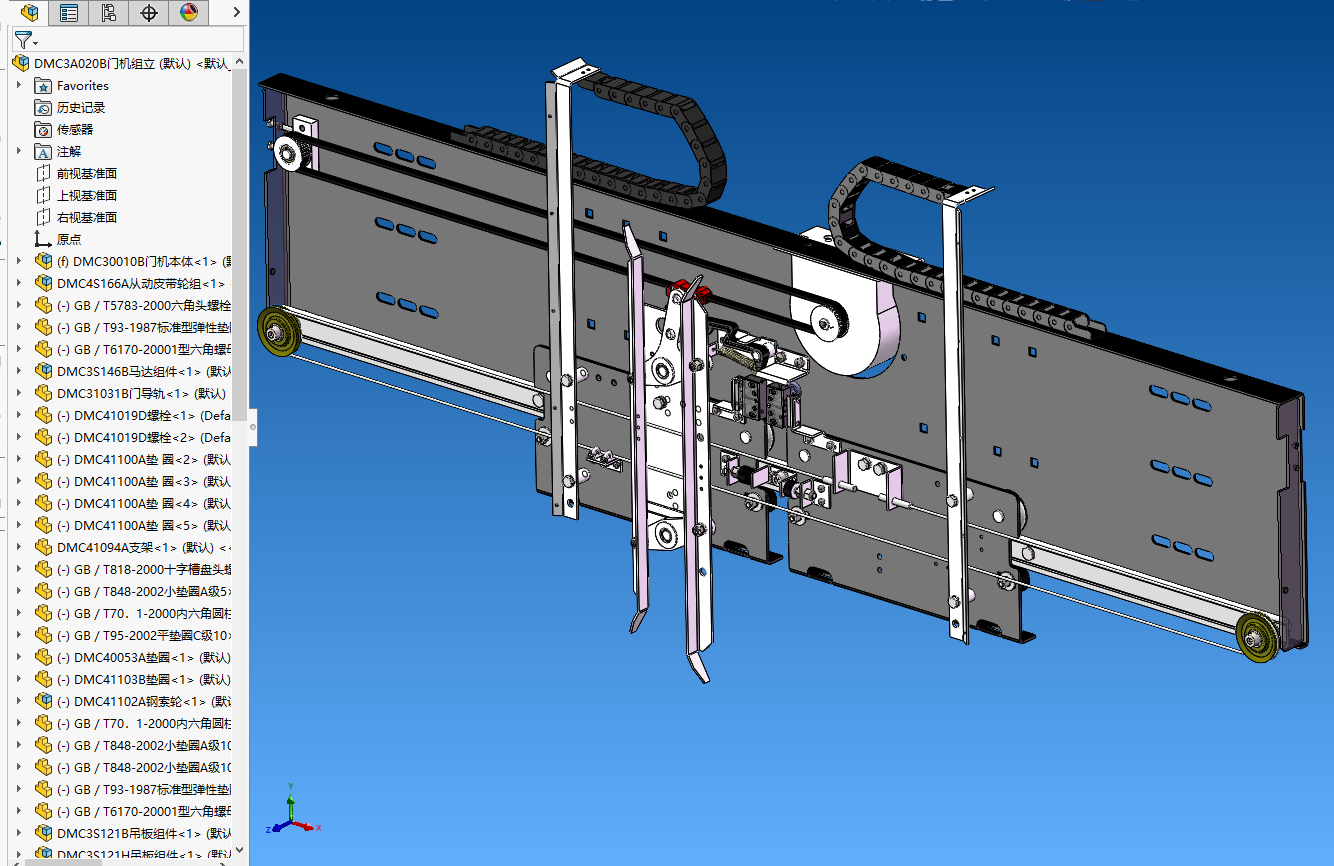The image size is (1334, 866).
Task: Switch to the ConfigurationManager tab
Action: [109, 13]
